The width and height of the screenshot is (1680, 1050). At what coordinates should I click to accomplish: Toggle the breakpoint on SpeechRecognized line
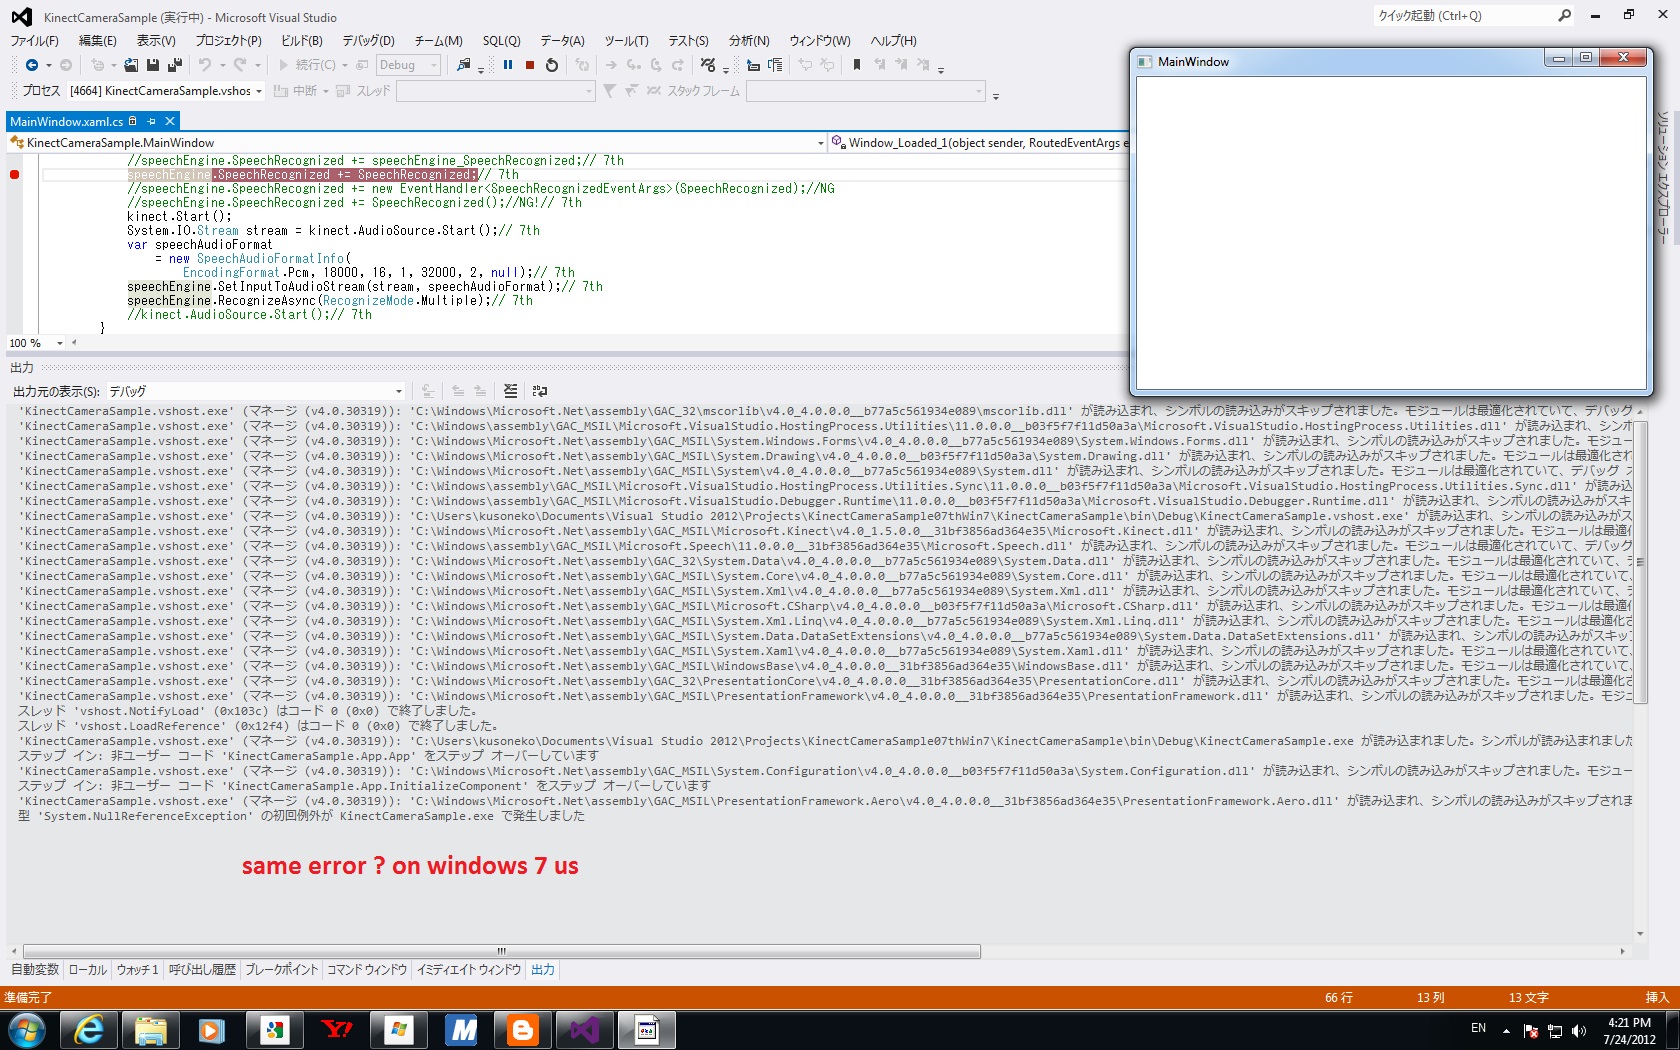tap(14, 175)
